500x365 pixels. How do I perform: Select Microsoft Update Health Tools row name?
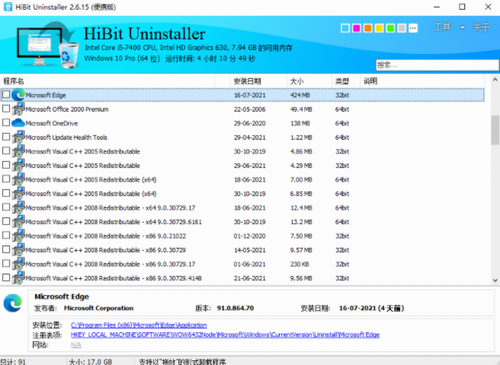point(66,137)
